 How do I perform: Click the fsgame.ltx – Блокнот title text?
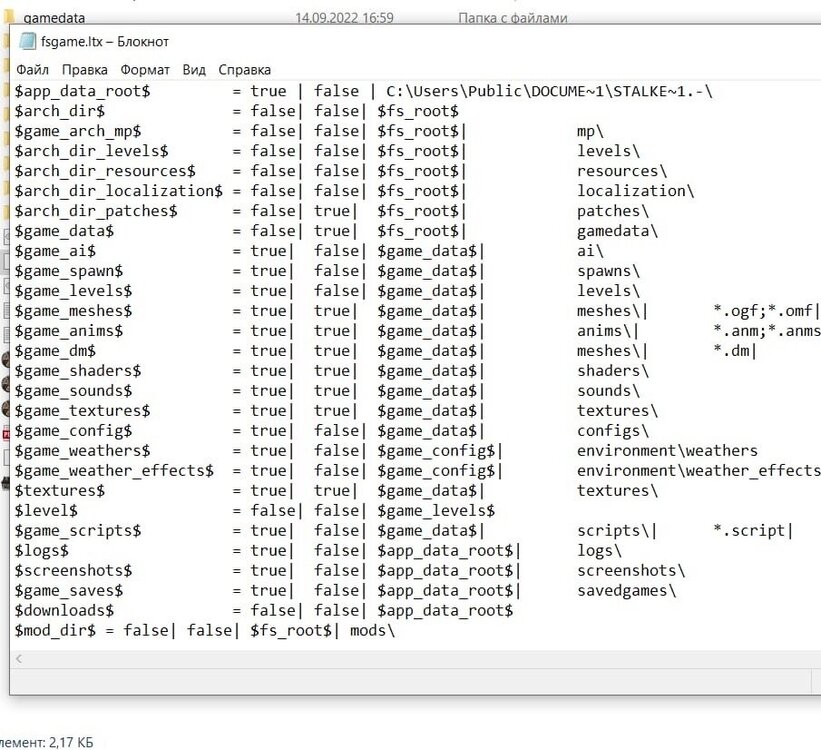(x=105, y=41)
